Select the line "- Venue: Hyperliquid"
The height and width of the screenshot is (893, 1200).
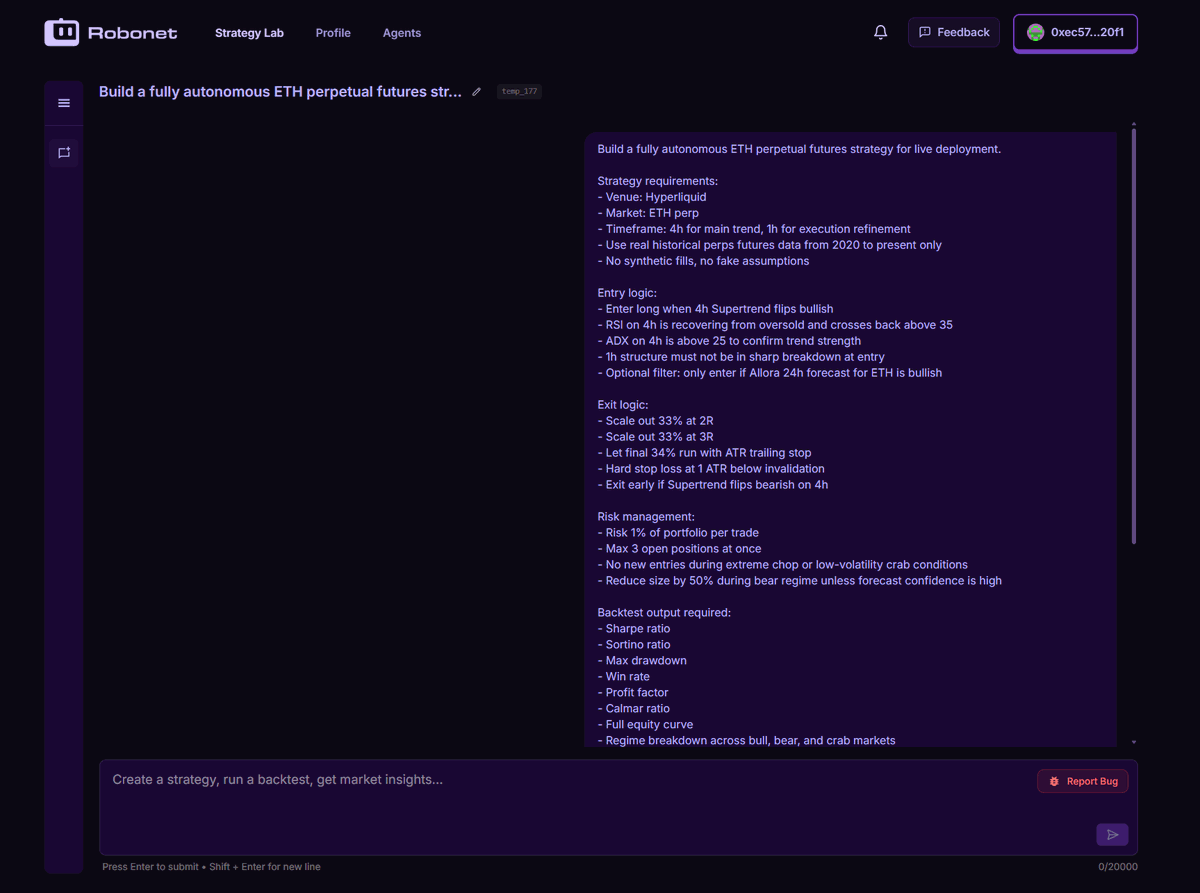652,197
